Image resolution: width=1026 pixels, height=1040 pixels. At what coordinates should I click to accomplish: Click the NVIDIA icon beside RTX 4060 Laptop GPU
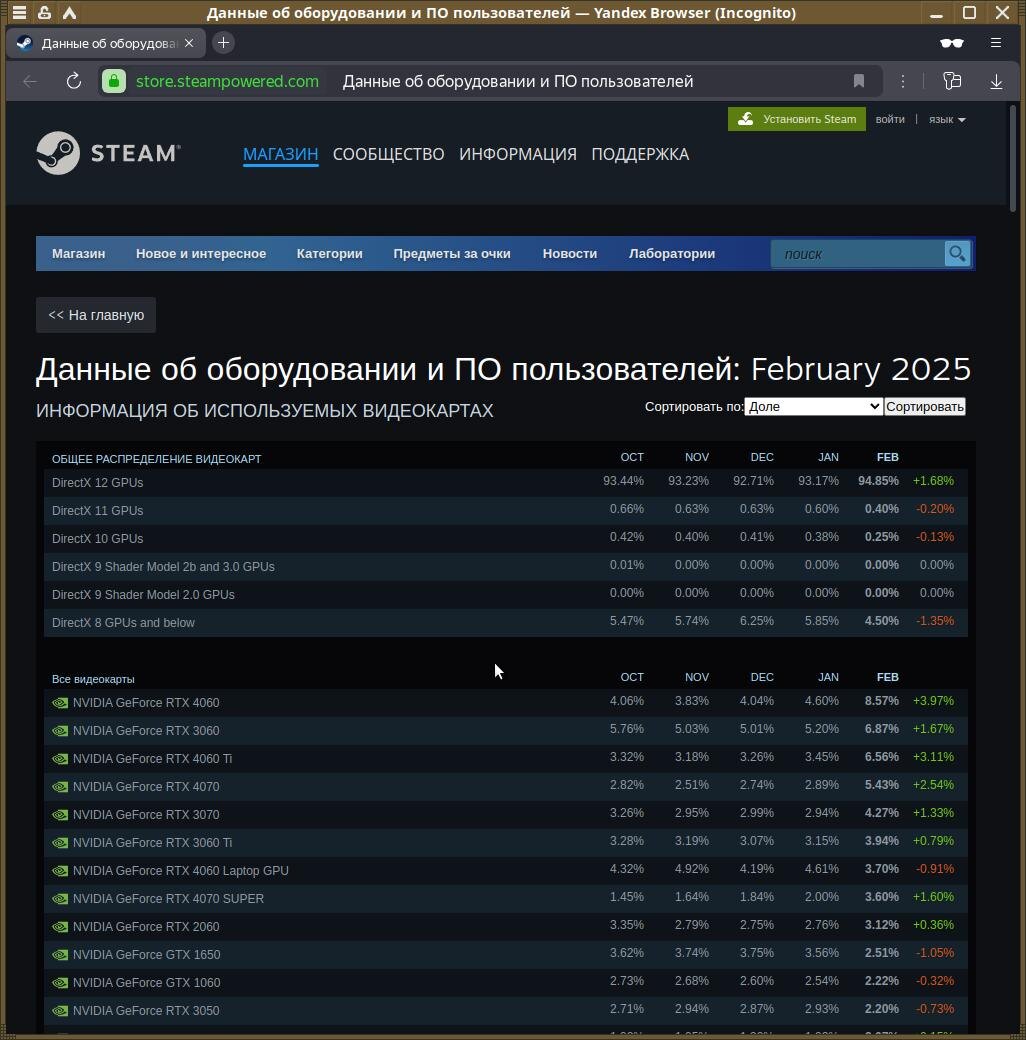[x=60, y=871]
